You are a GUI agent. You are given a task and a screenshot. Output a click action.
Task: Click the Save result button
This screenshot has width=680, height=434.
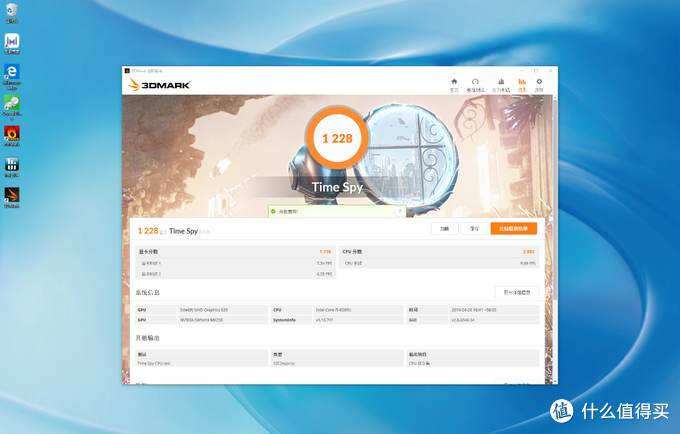(x=474, y=228)
